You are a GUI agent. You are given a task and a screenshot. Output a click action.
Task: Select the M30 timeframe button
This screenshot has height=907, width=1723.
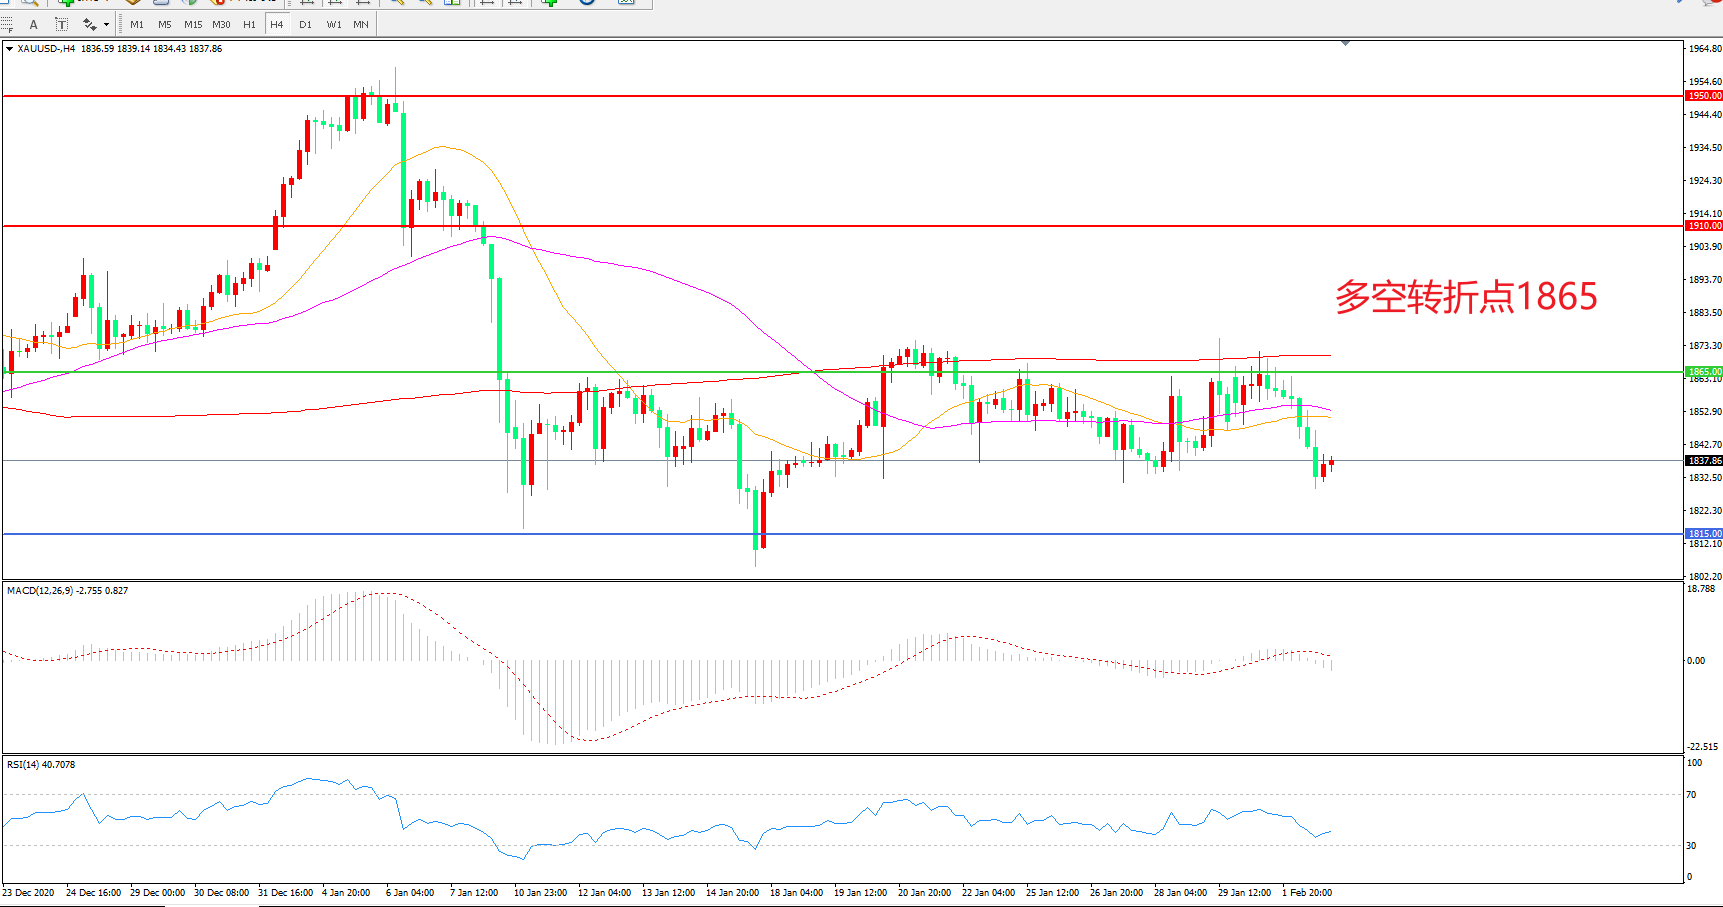click(x=221, y=25)
